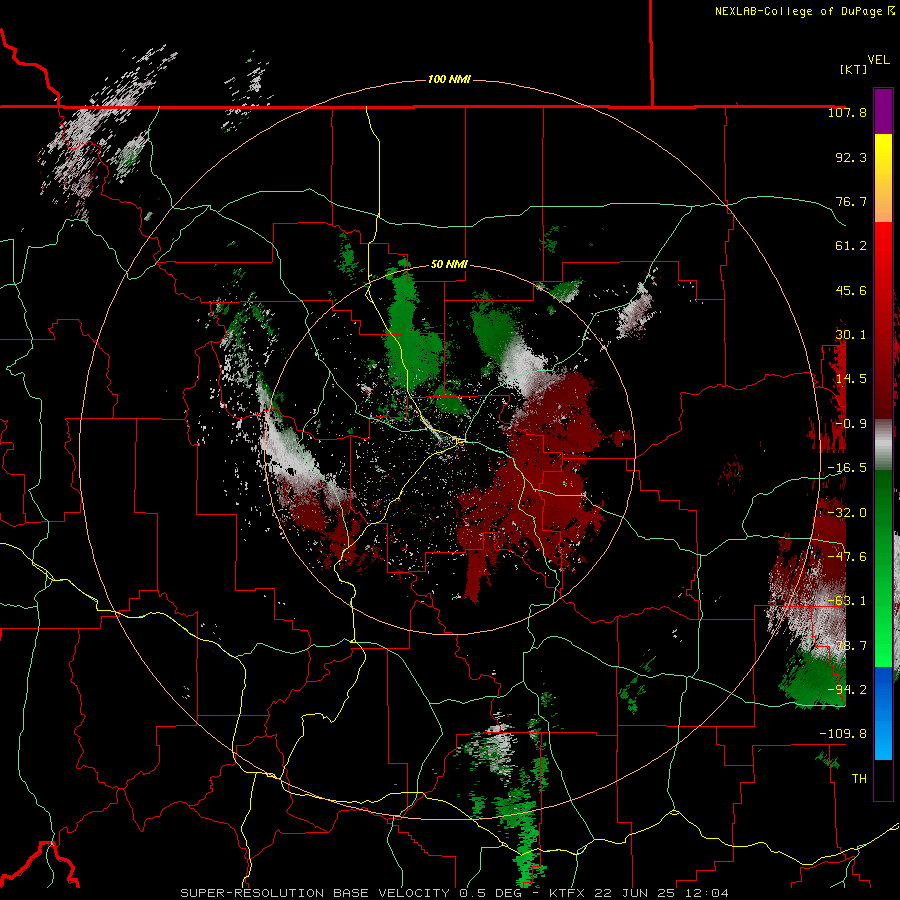Click the 45.6 velocity scale value

[851, 290]
